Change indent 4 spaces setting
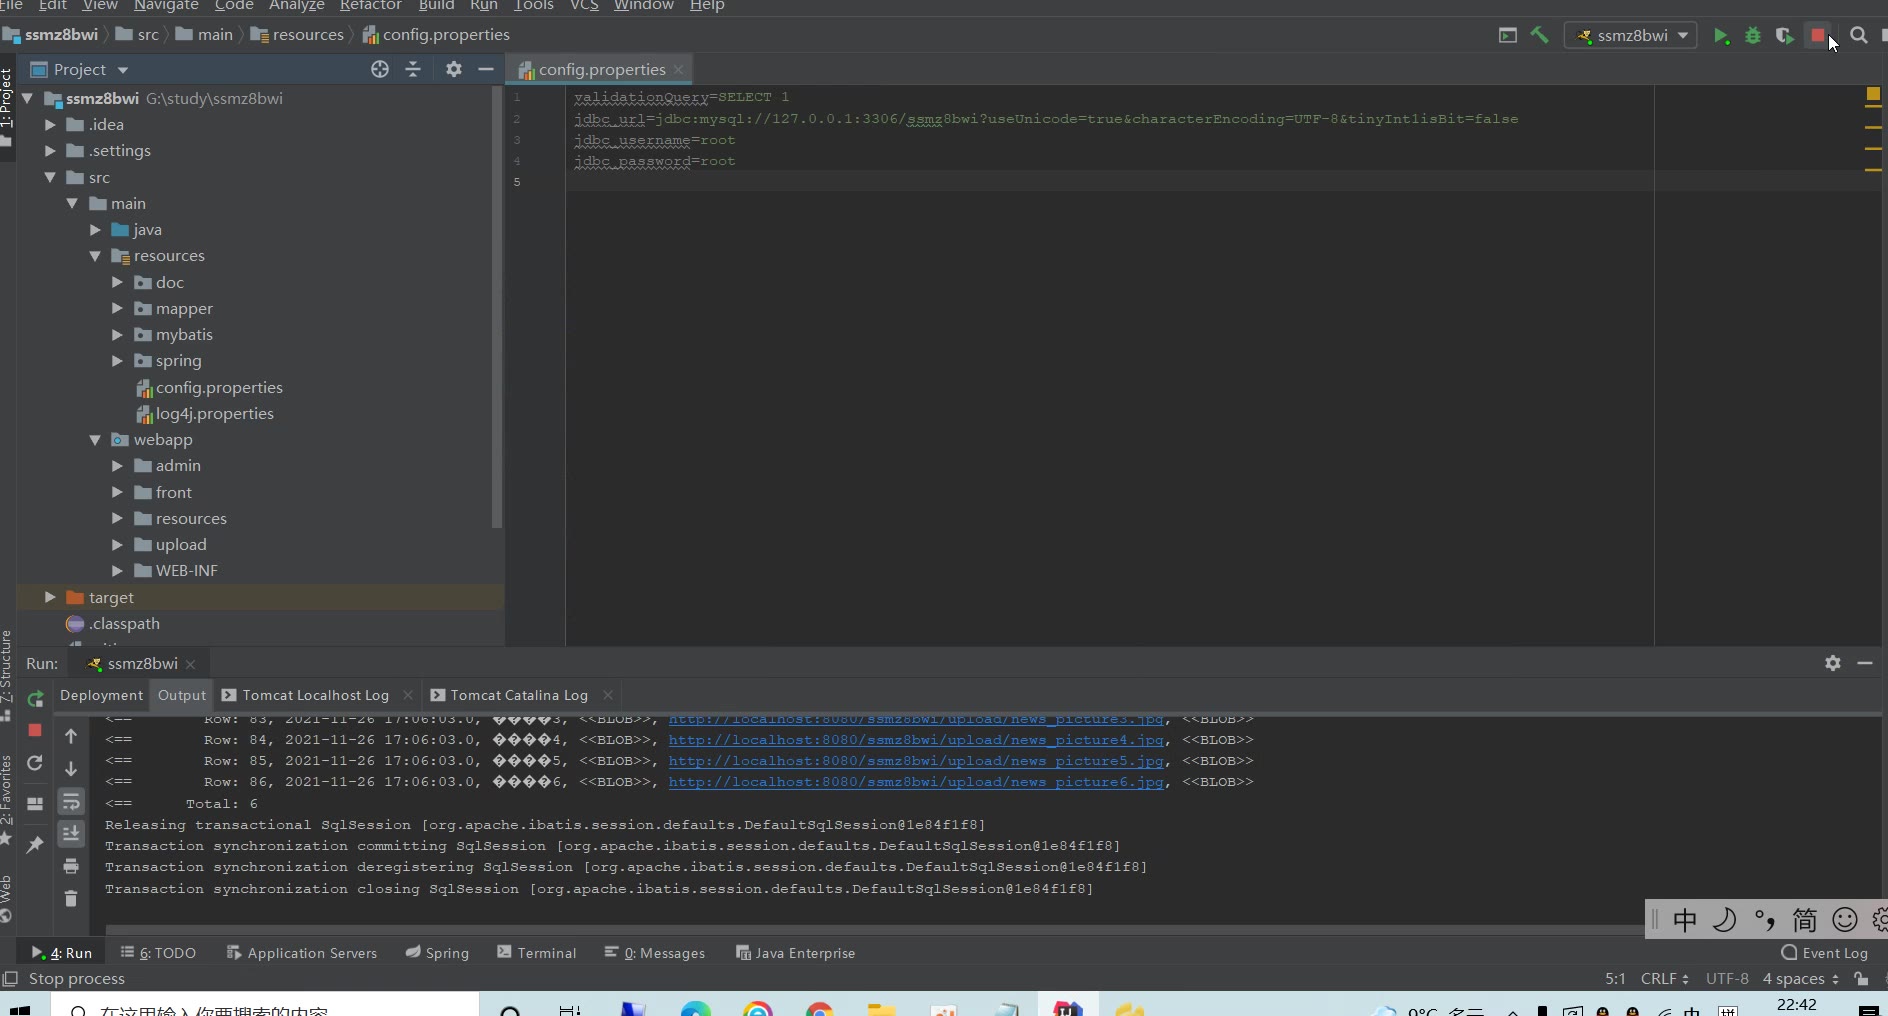The image size is (1888, 1016). [1801, 979]
